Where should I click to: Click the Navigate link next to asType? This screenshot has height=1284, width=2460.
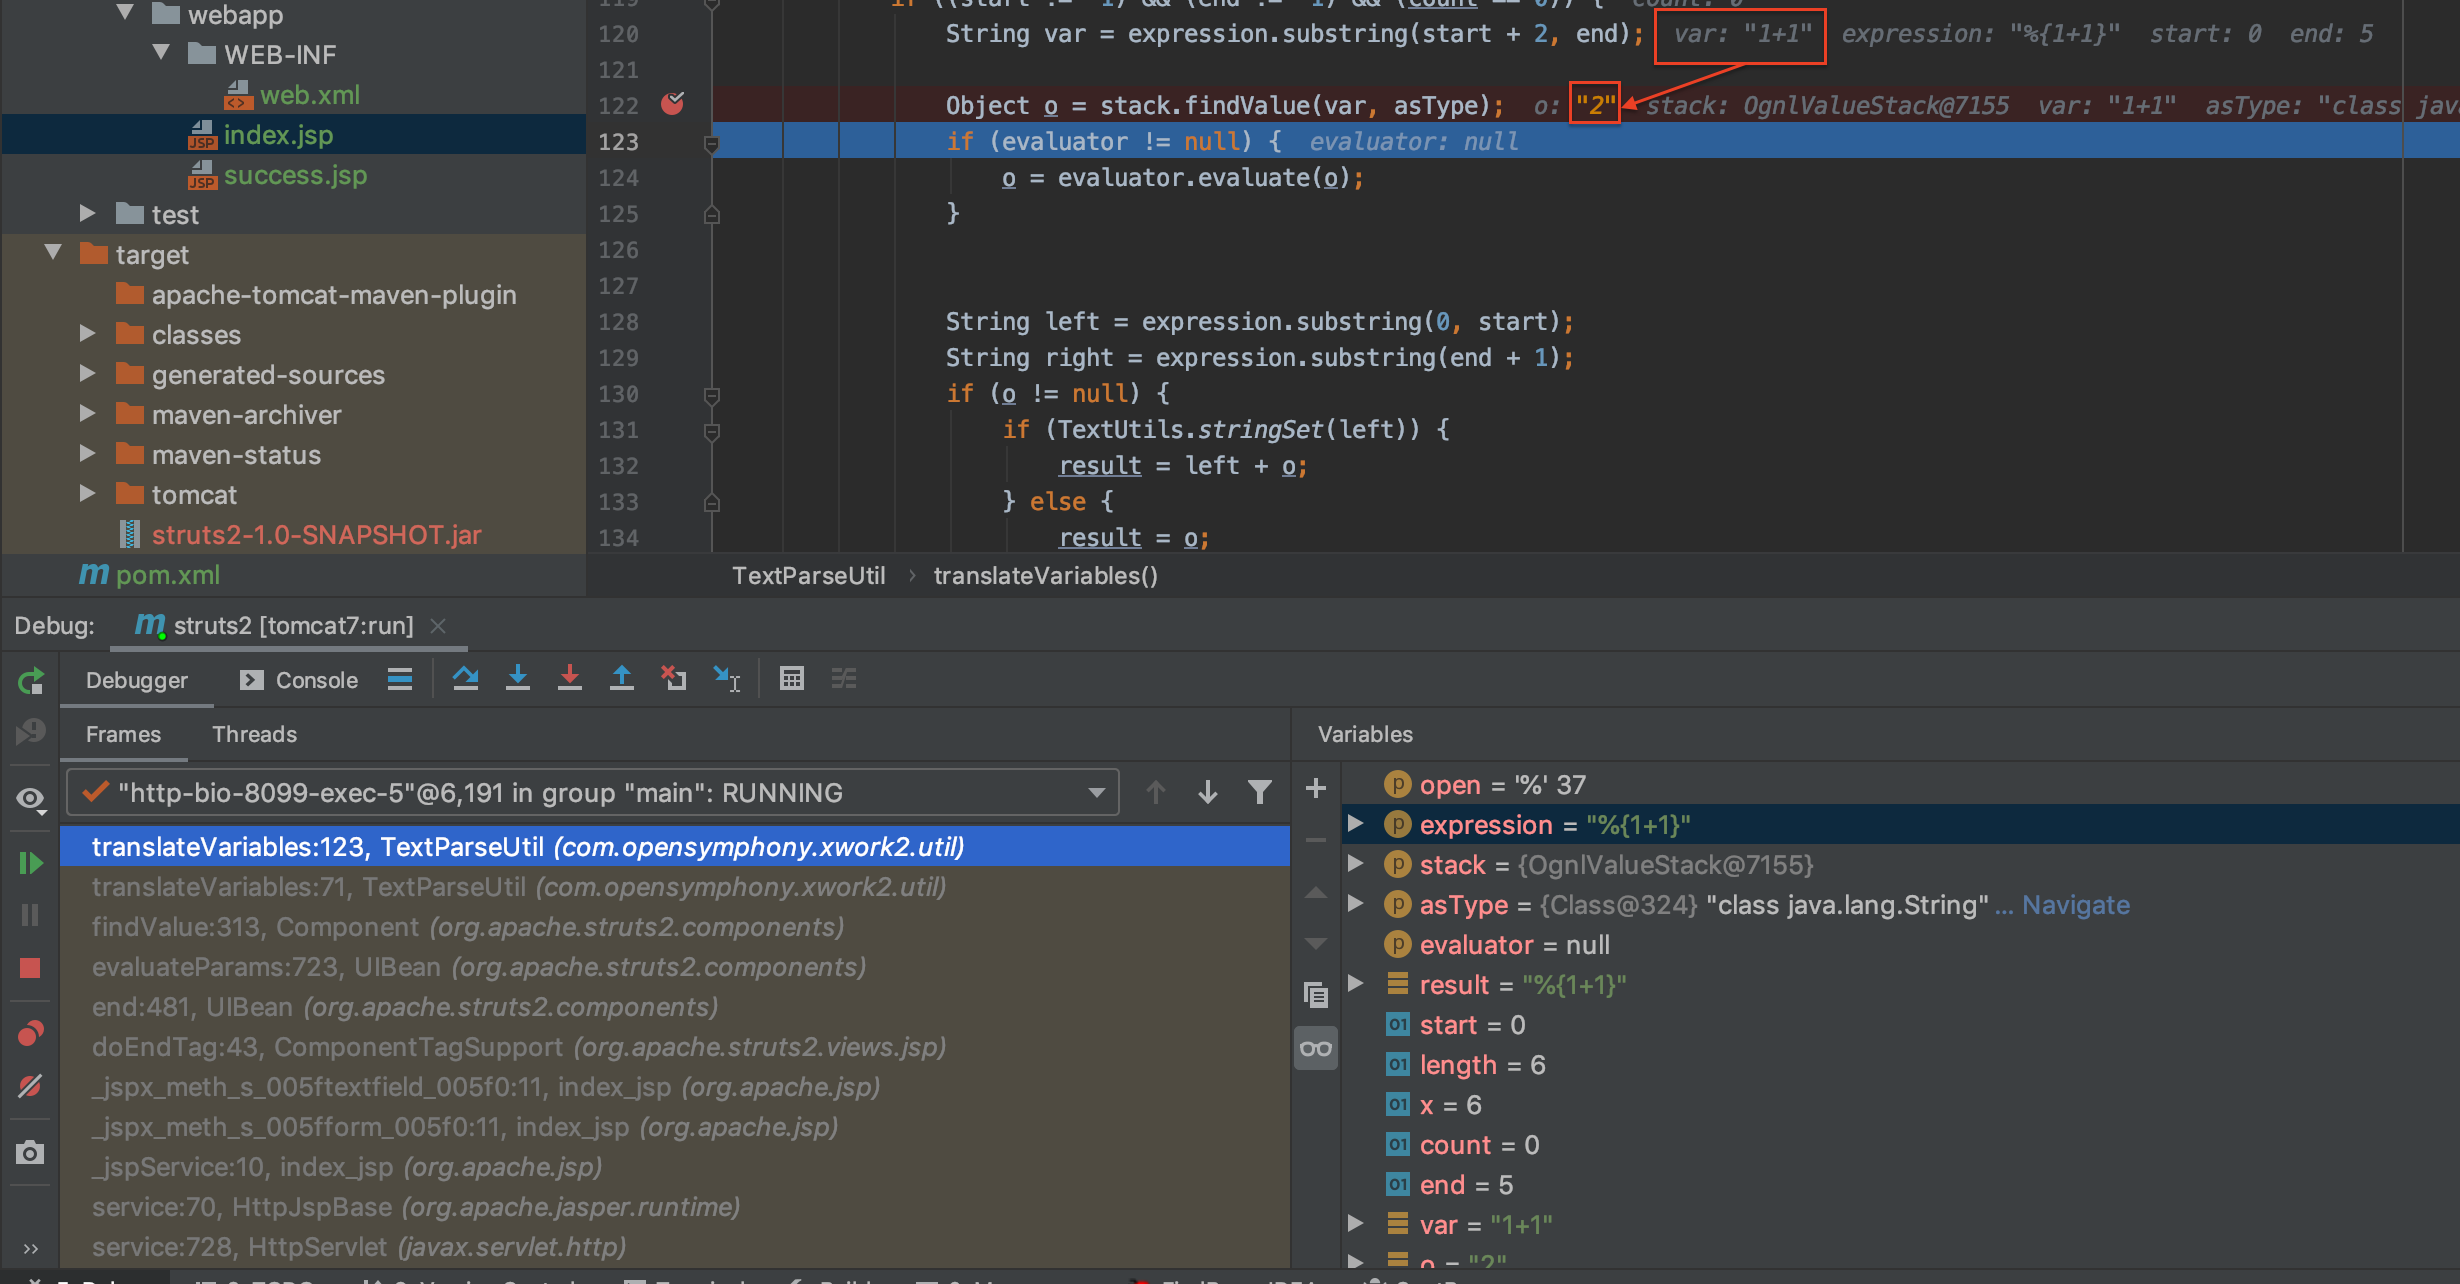pyautogui.click(x=2075, y=905)
